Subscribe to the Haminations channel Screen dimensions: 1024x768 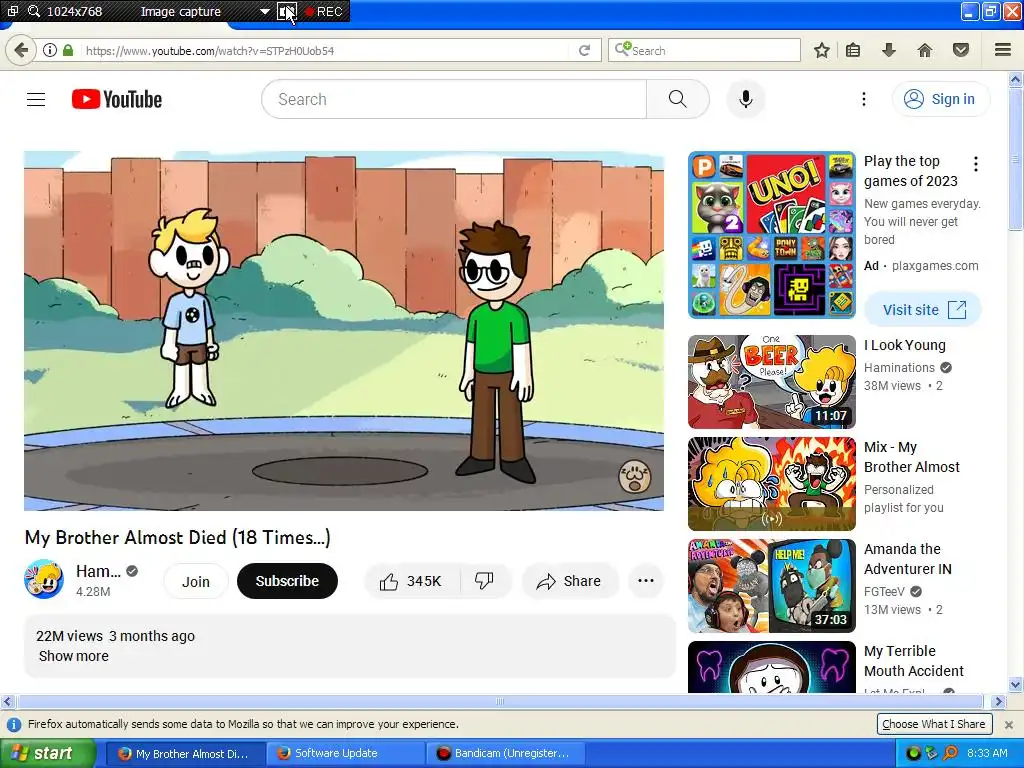pyautogui.click(x=287, y=581)
